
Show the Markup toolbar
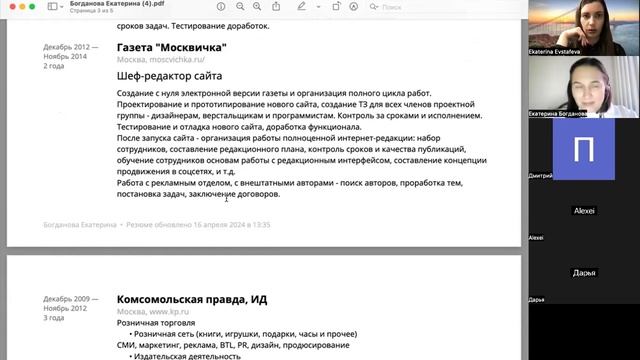point(353,7)
